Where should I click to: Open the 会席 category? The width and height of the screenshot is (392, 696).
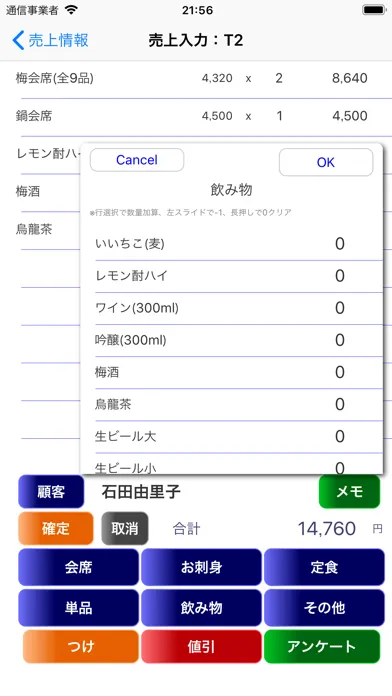[79, 567]
